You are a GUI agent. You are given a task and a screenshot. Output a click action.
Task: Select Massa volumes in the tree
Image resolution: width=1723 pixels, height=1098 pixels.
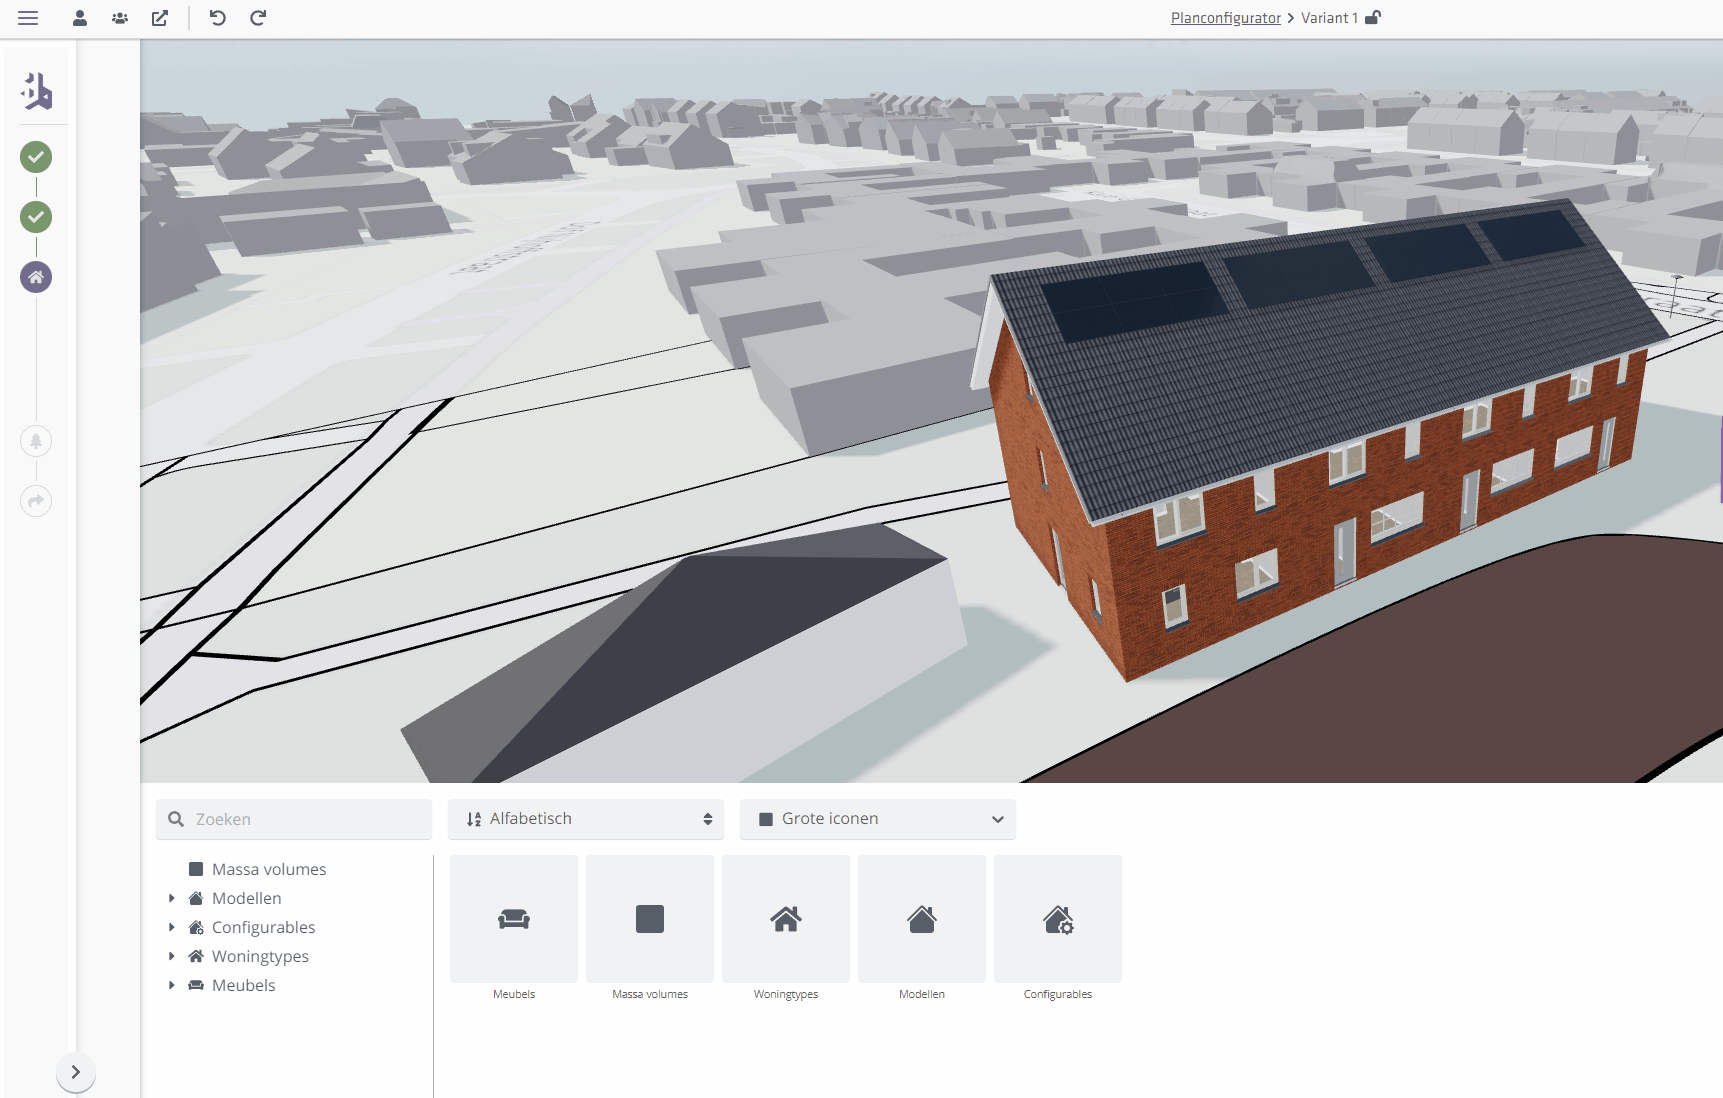268,869
